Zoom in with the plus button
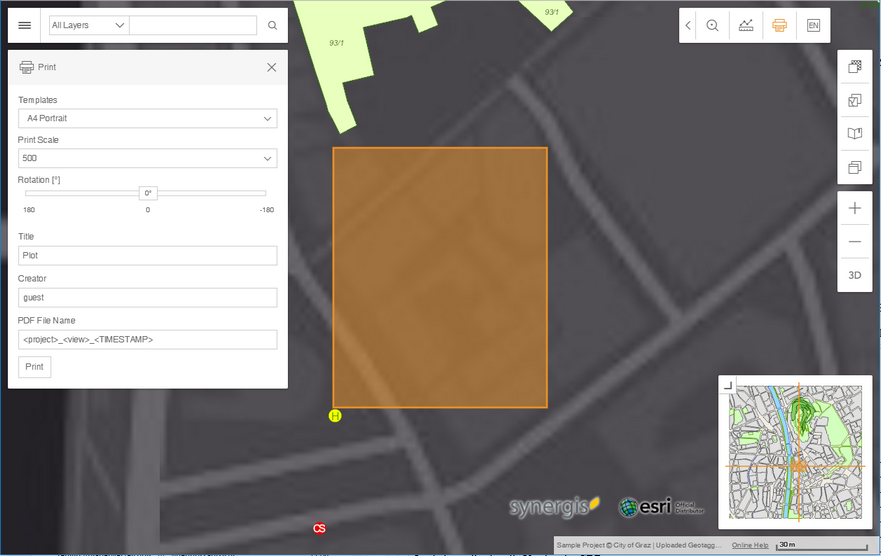The image size is (881, 556). pos(854,209)
